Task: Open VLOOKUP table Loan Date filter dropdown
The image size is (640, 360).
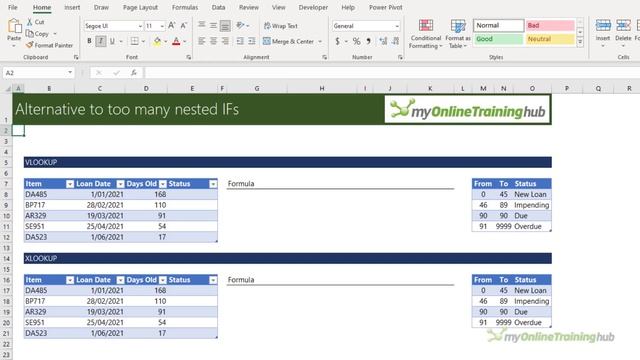Action: 120,184
